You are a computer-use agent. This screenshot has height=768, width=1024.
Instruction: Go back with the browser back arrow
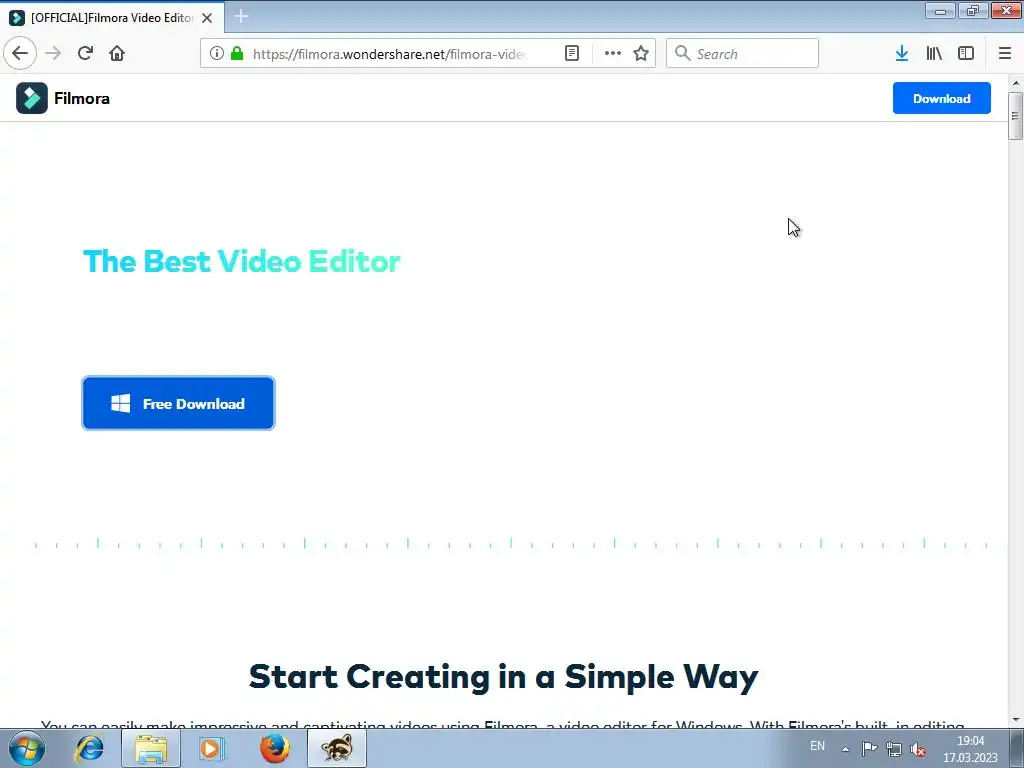pyautogui.click(x=20, y=53)
